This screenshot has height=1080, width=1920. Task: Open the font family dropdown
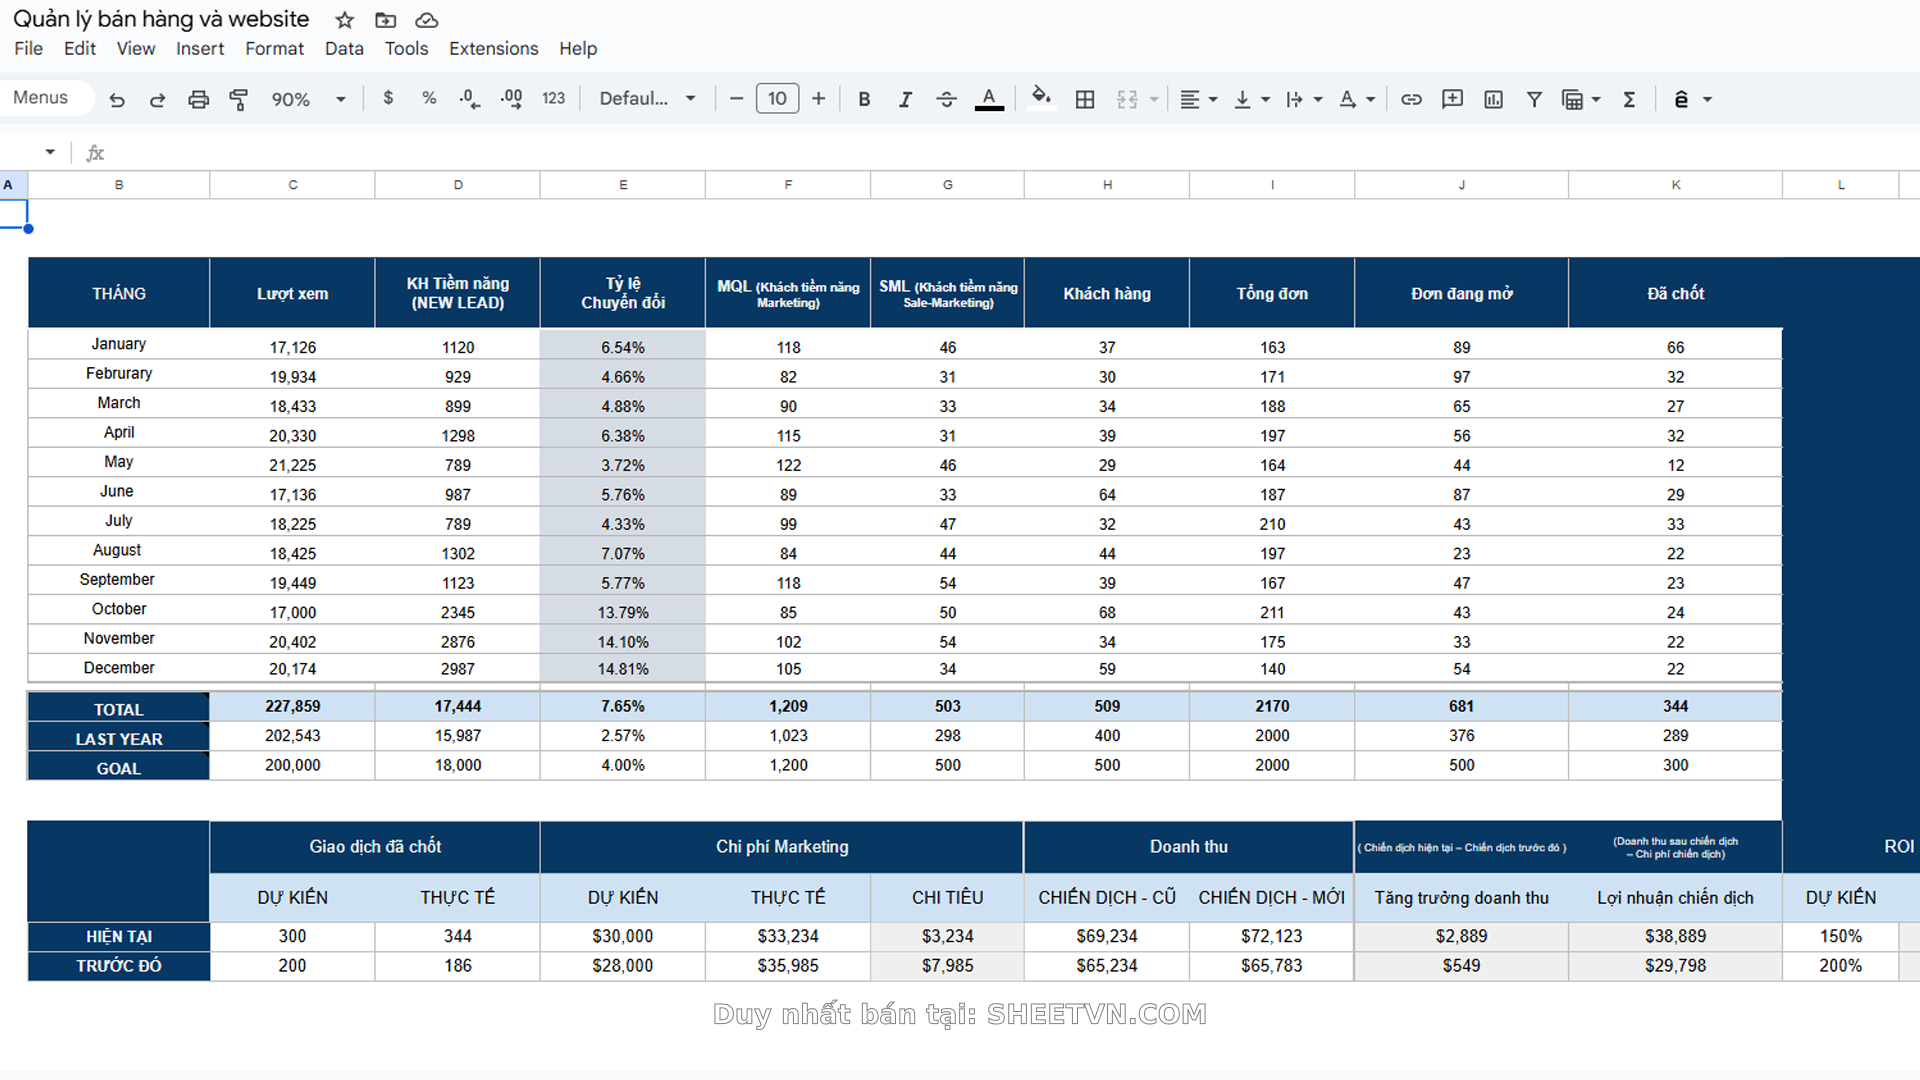pos(647,99)
